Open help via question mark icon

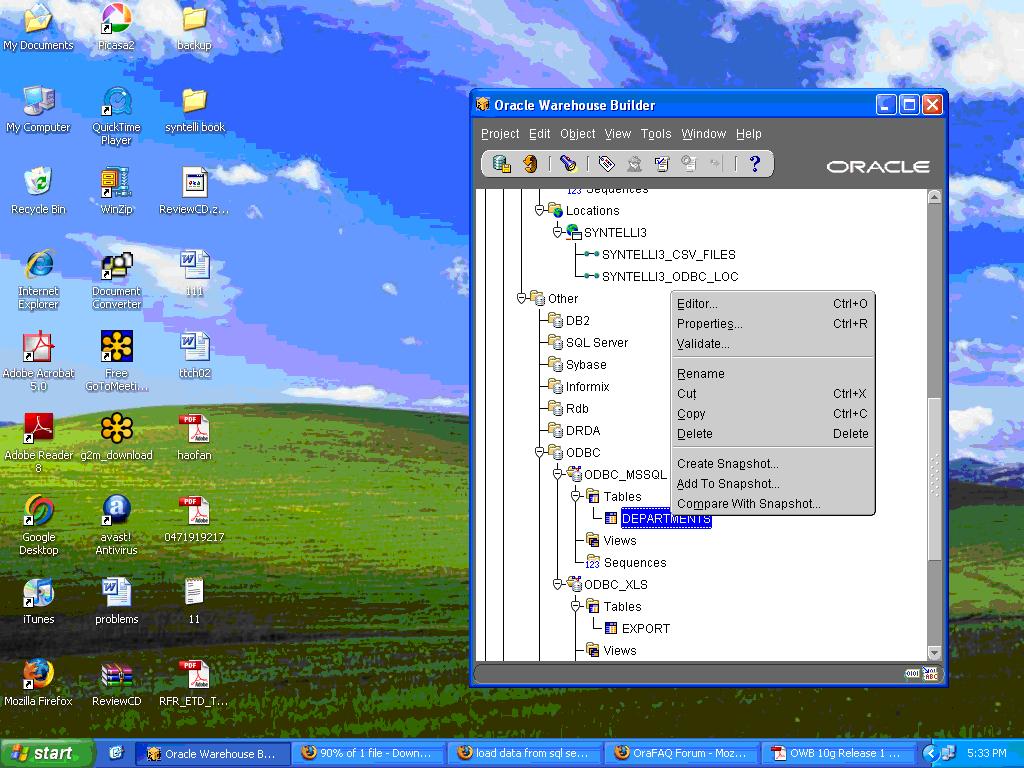[755, 164]
